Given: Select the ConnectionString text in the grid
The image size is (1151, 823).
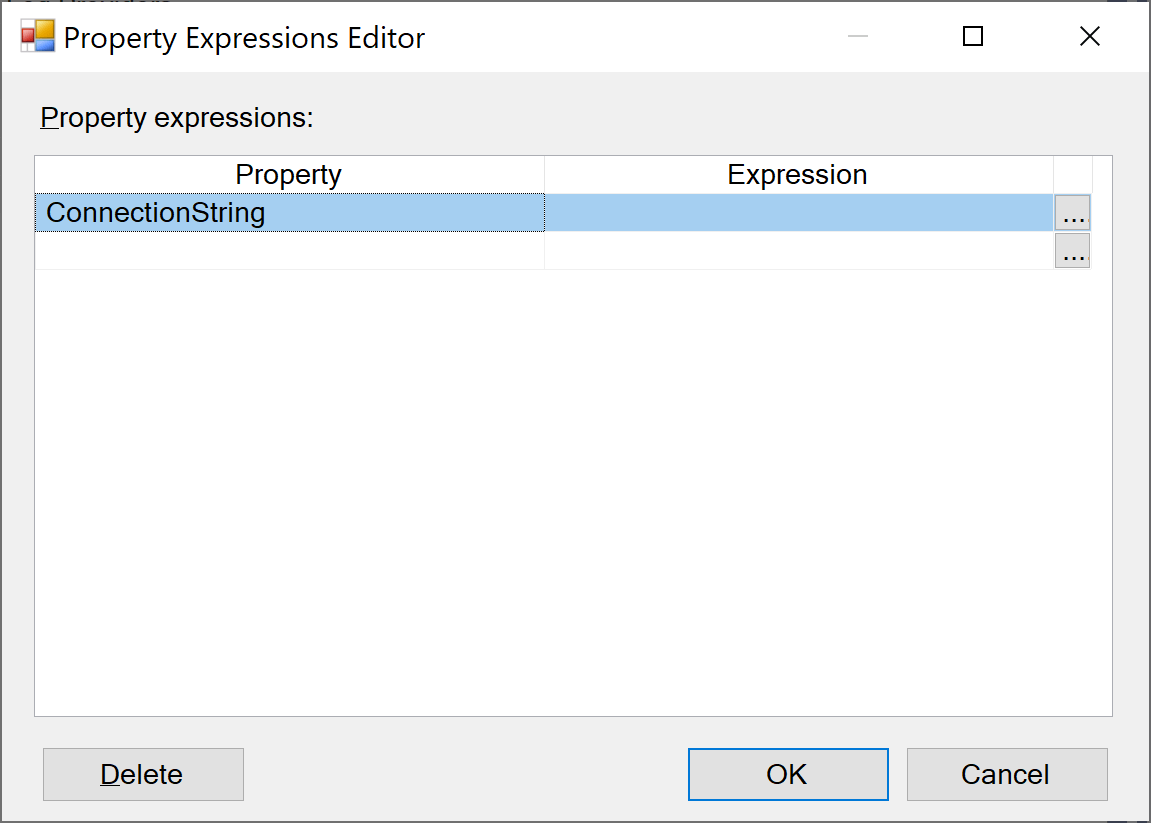Looking at the screenshot, I should 155,212.
